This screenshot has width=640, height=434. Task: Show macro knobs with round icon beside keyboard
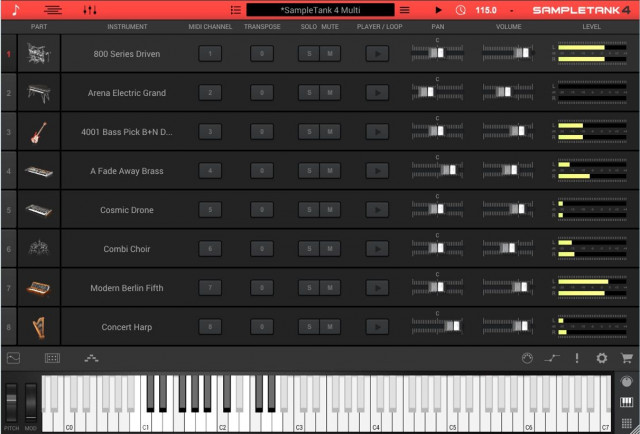coord(626,382)
